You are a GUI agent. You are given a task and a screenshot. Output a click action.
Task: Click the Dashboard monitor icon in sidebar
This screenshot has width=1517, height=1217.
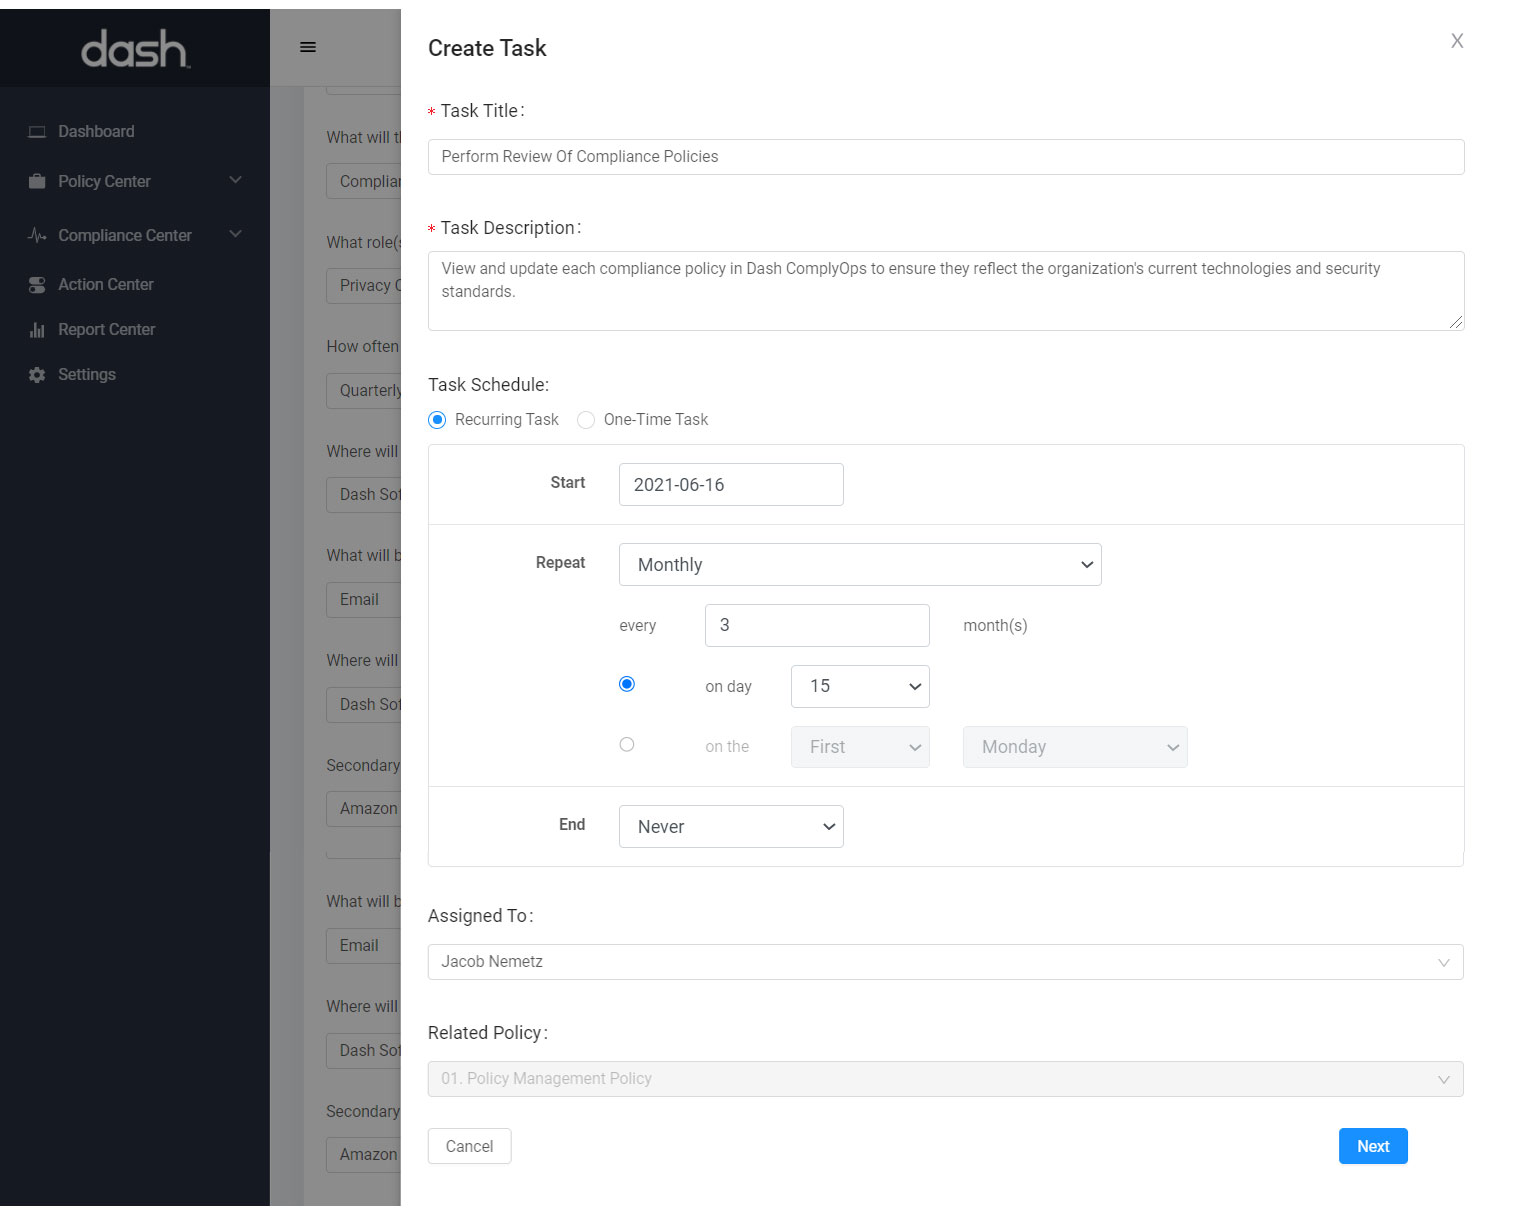[37, 132]
